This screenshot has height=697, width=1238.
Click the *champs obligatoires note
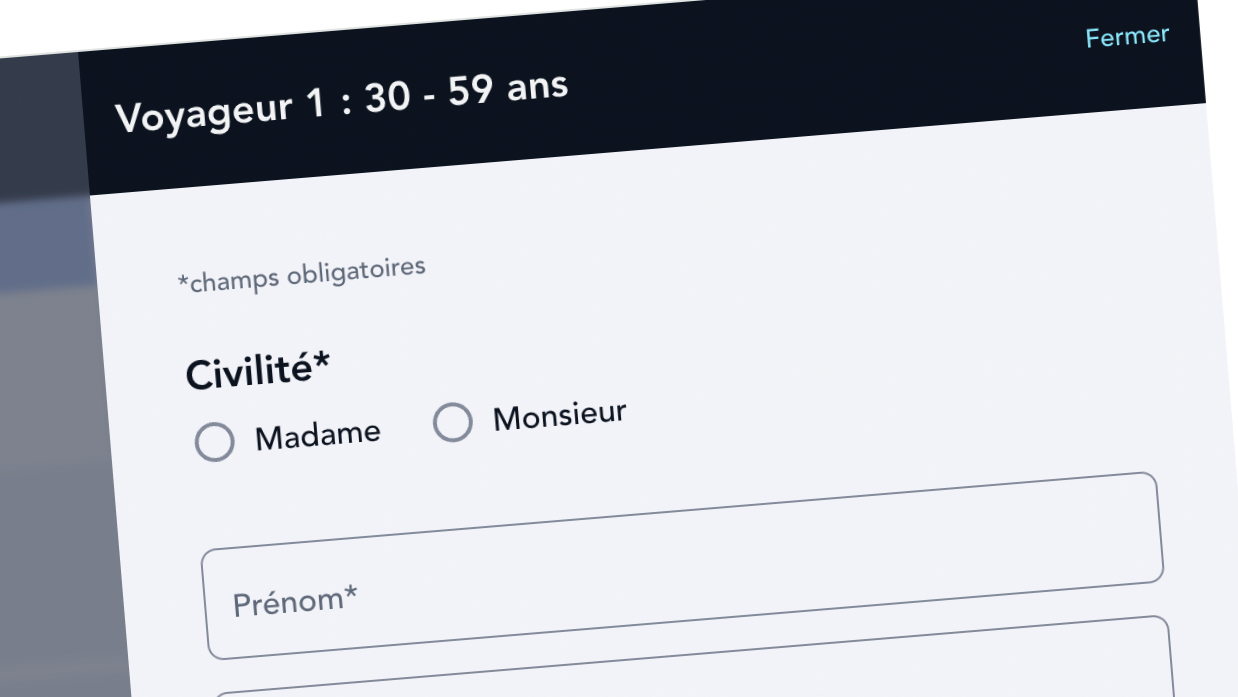click(x=301, y=275)
